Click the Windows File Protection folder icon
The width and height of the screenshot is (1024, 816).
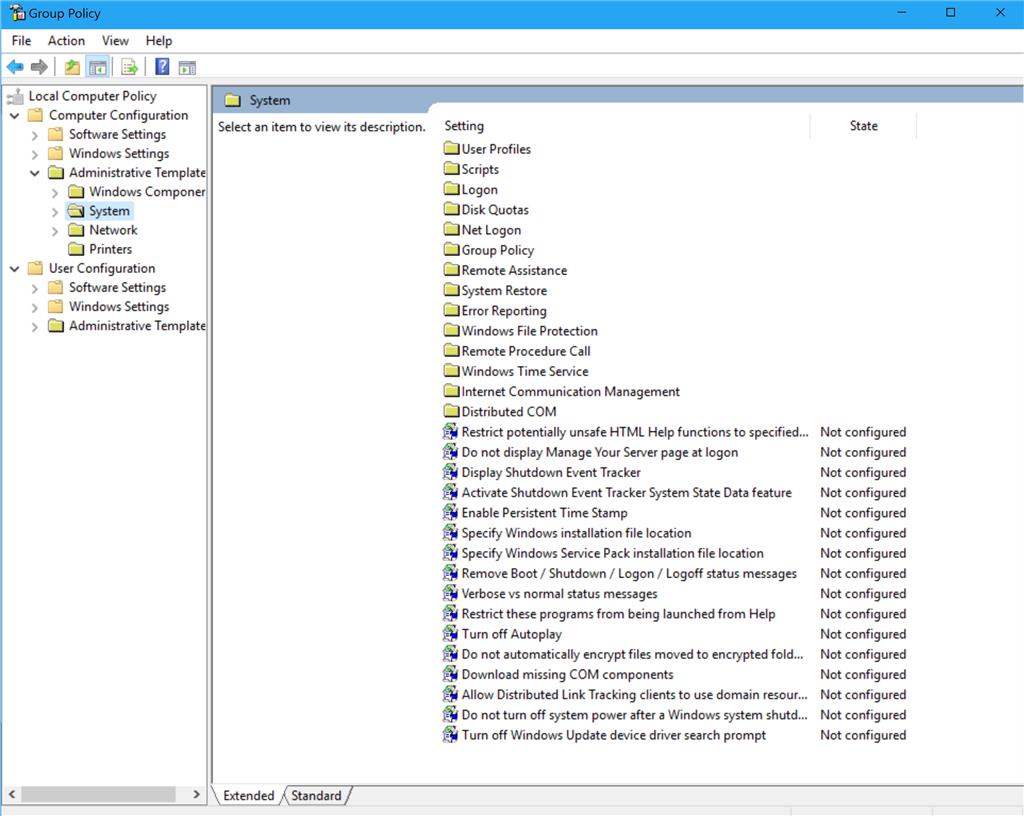(451, 330)
